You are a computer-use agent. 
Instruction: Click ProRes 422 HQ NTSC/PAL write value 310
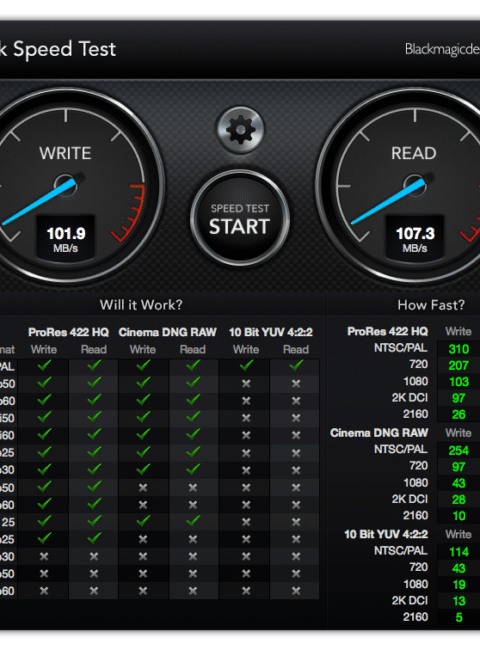tap(458, 349)
